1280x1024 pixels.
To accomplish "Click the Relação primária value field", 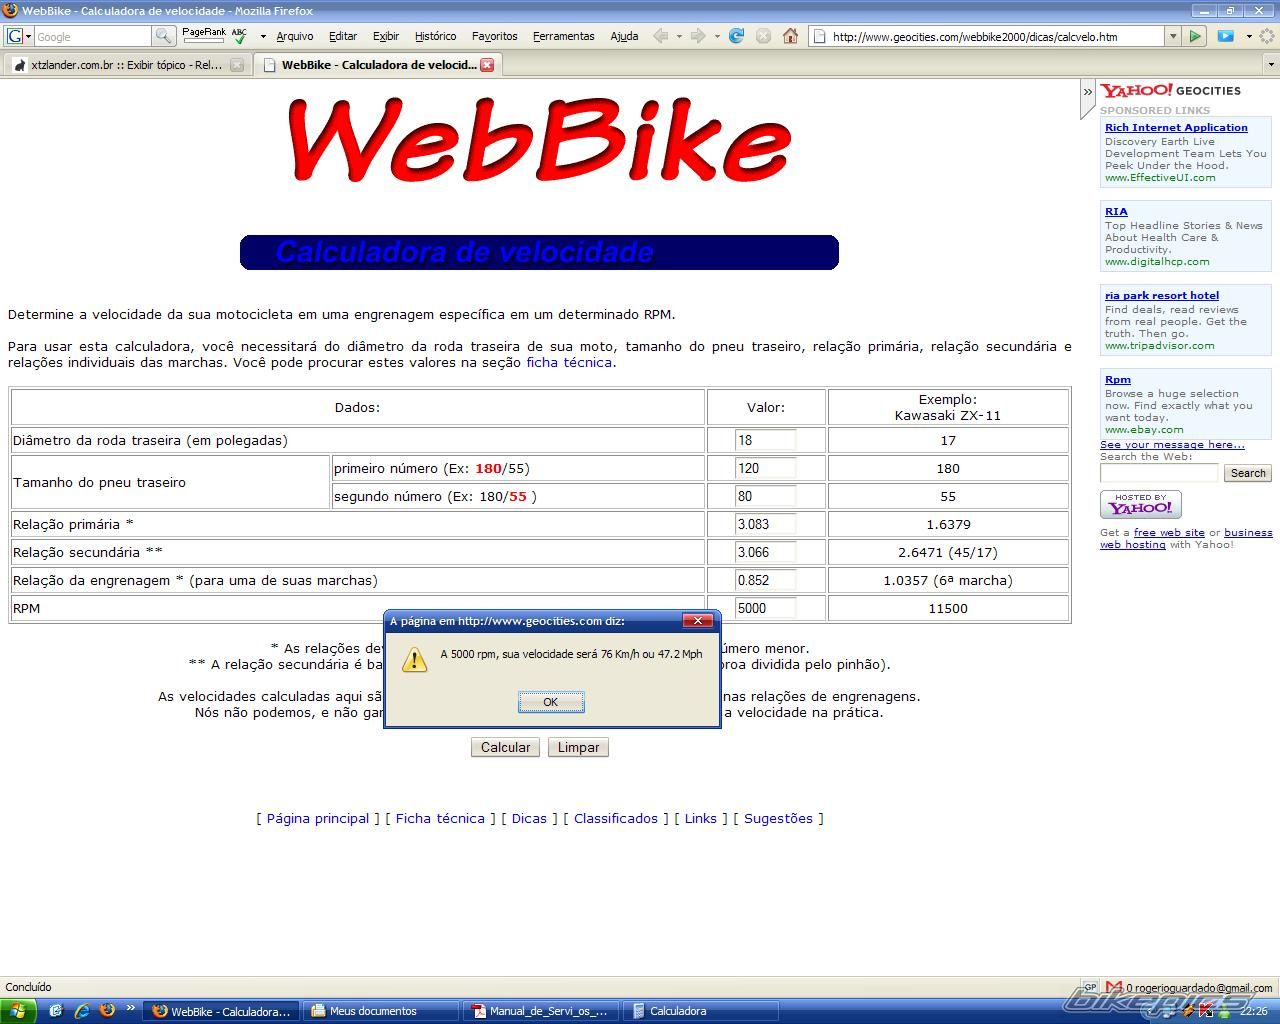I will click(765, 524).
